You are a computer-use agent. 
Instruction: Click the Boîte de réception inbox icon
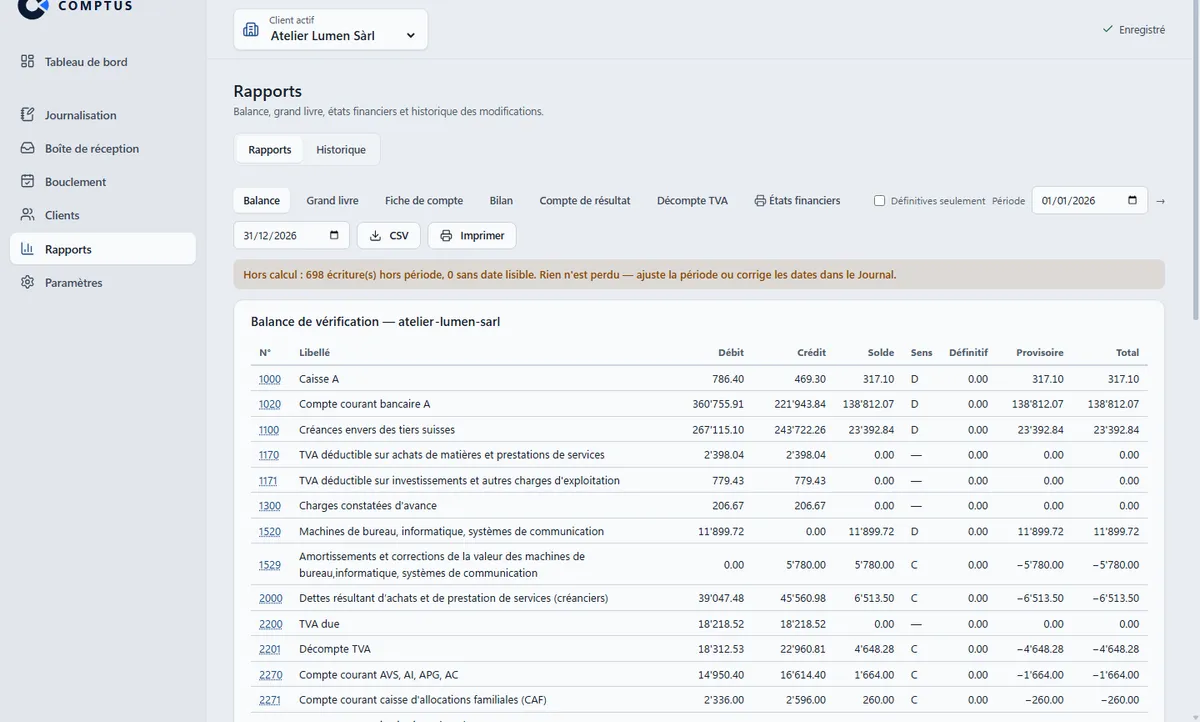click(28, 148)
